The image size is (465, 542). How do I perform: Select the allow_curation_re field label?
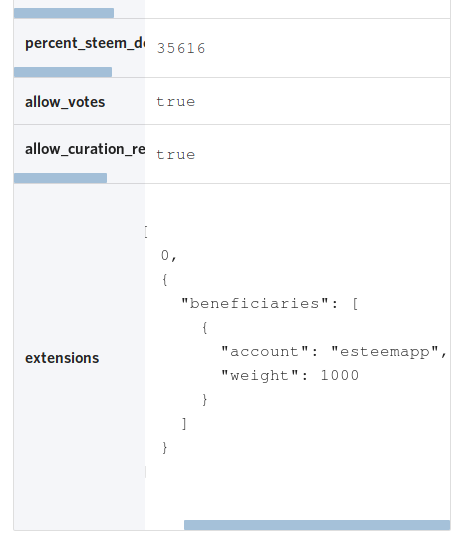[85, 149]
